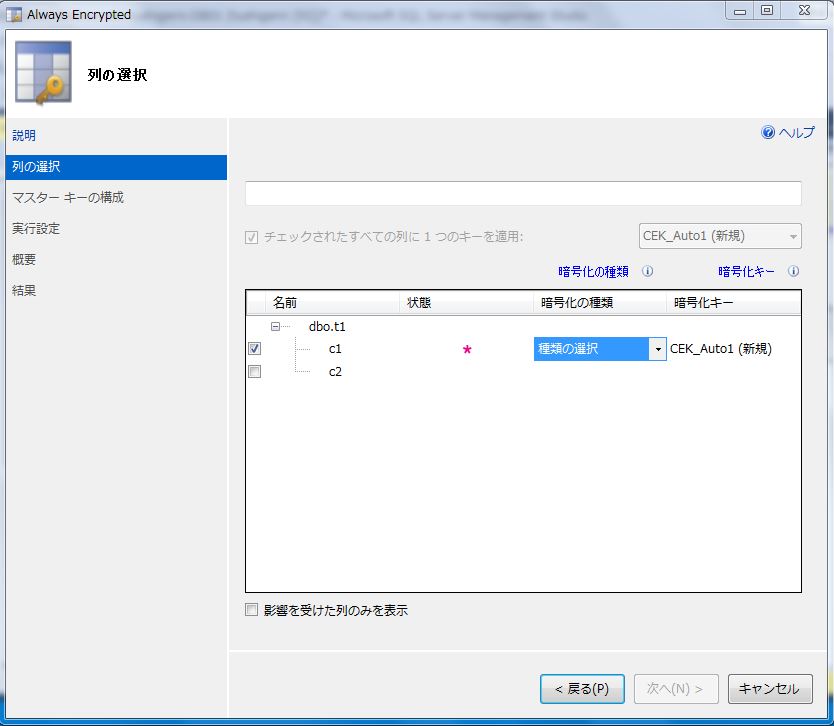Open the 概要 wizard step
The height and width of the screenshot is (726, 834).
24,260
